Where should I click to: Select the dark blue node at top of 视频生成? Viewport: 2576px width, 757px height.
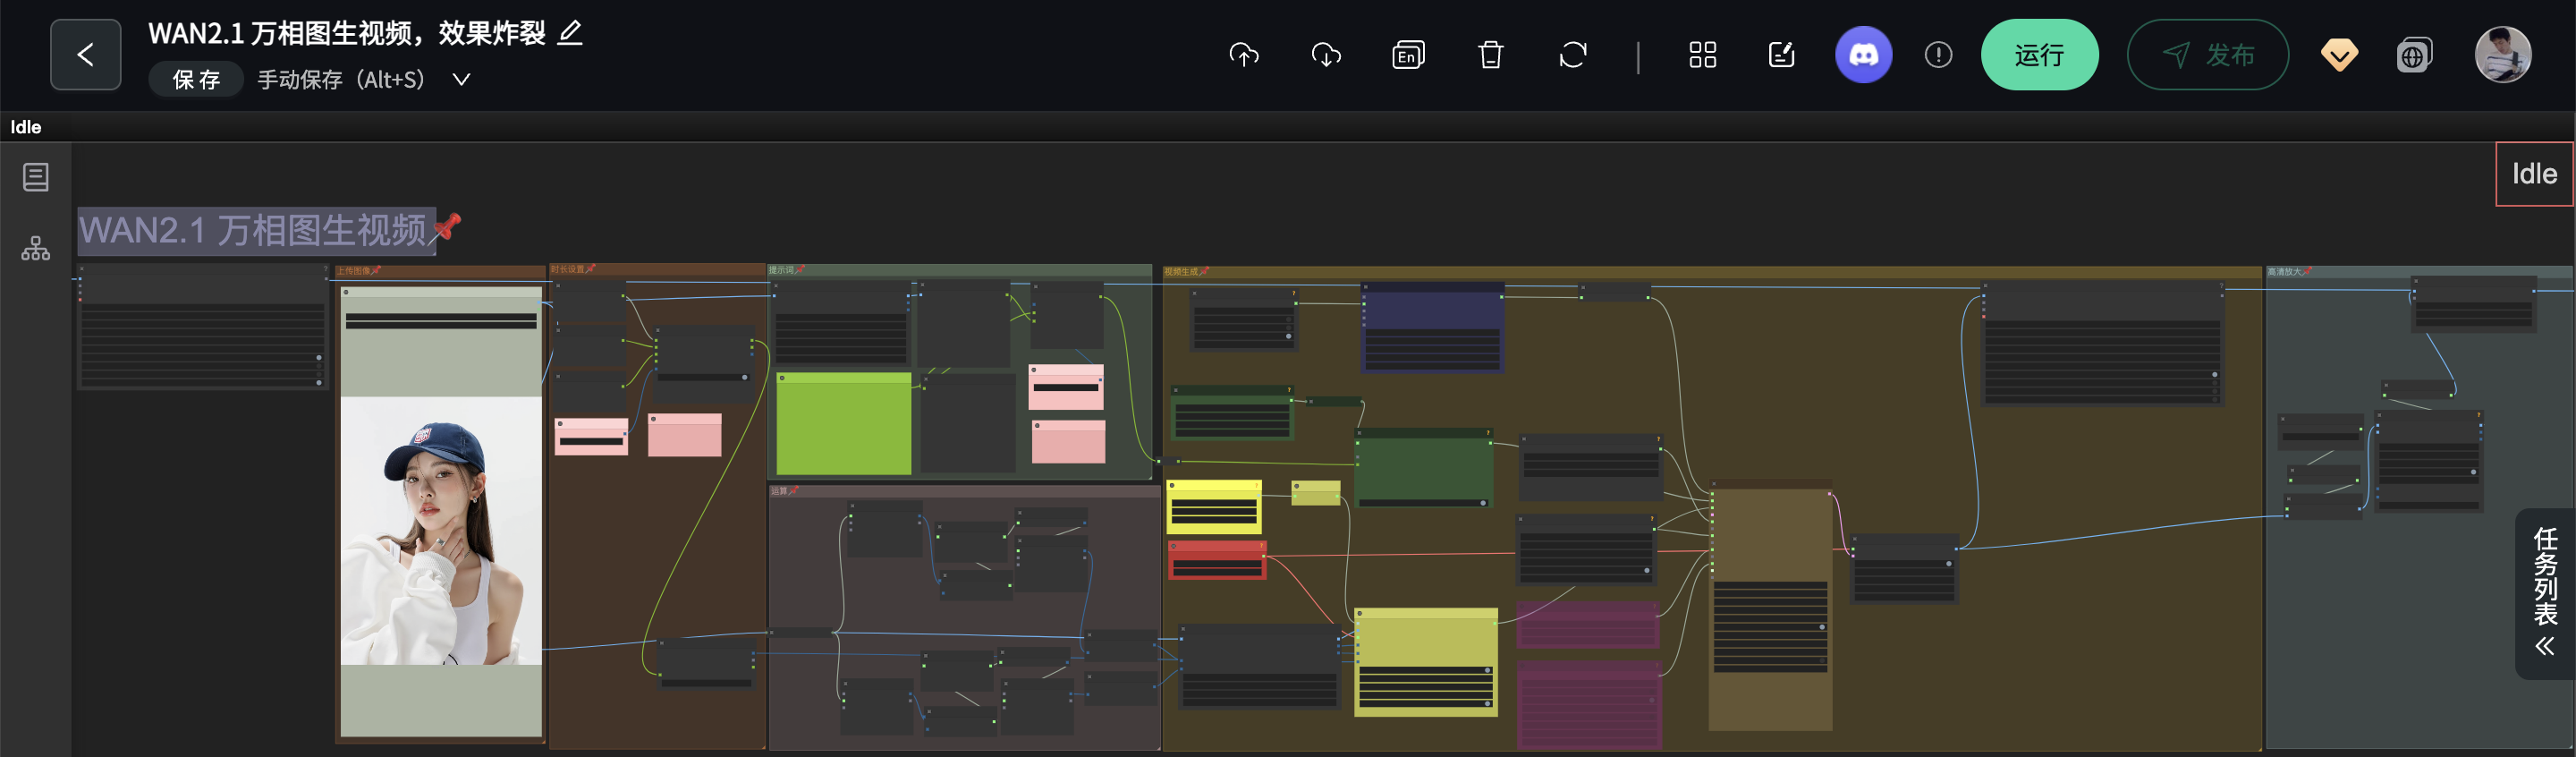[1433, 327]
